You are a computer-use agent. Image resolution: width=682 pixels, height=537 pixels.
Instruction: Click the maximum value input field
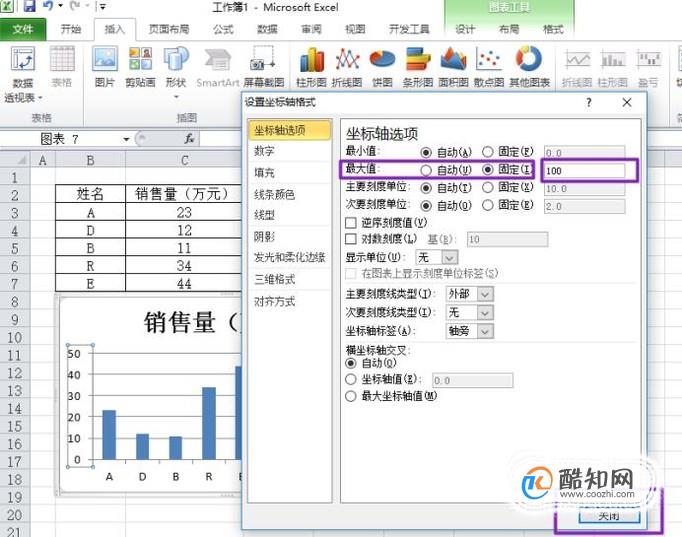click(584, 171)
